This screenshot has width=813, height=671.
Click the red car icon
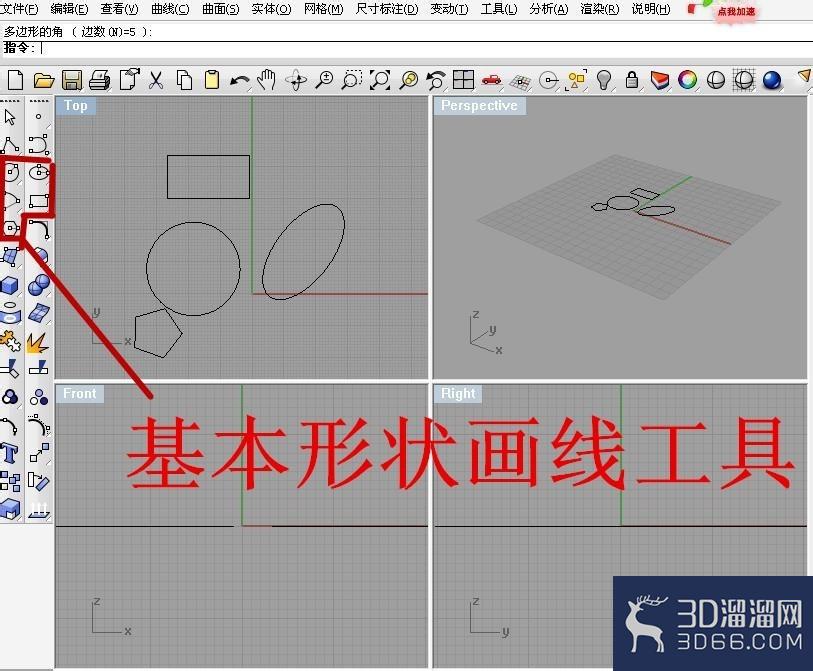491,79
